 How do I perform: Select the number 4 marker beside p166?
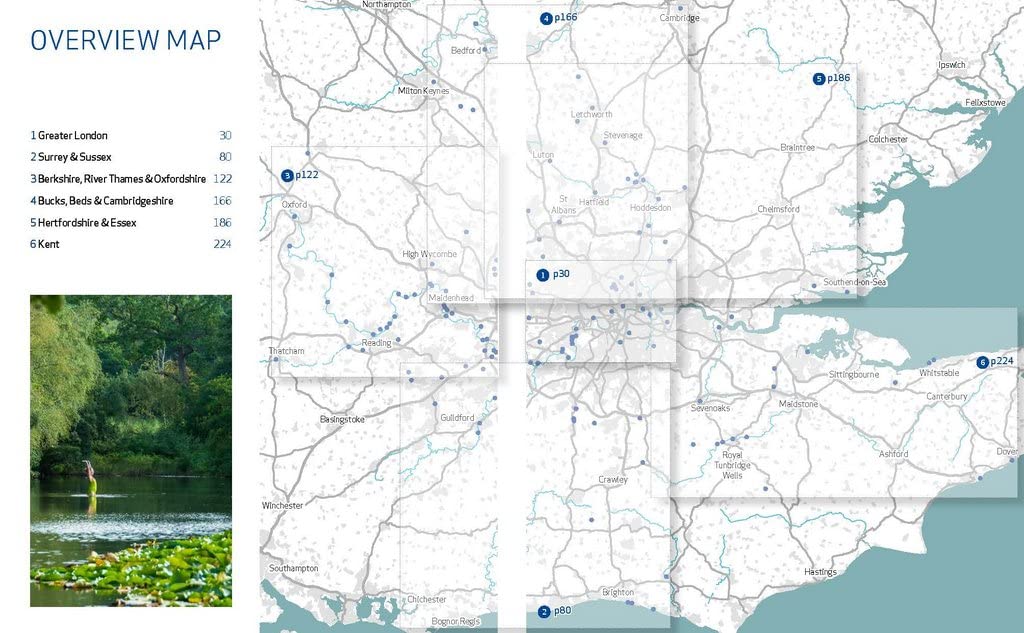point(545,18)
